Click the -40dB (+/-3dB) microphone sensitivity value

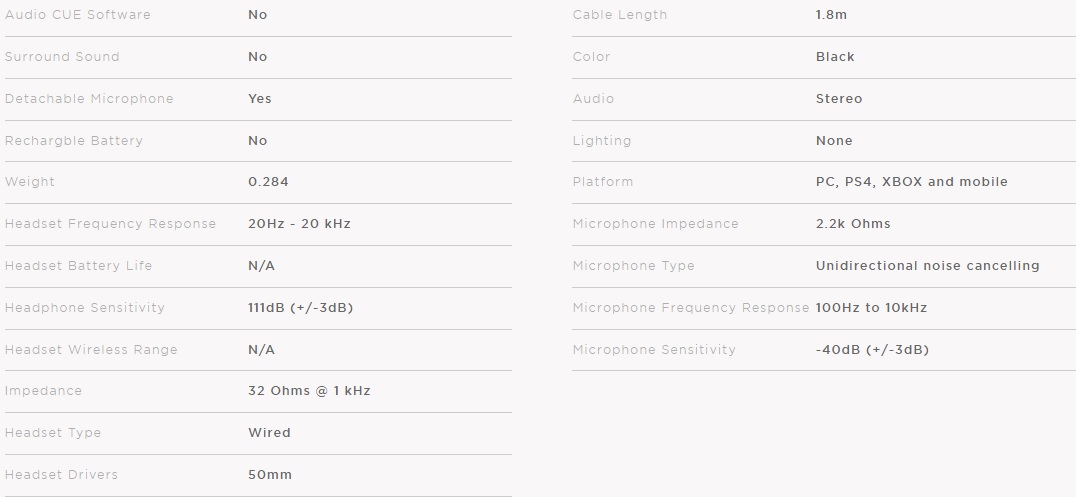click(872, 350)
